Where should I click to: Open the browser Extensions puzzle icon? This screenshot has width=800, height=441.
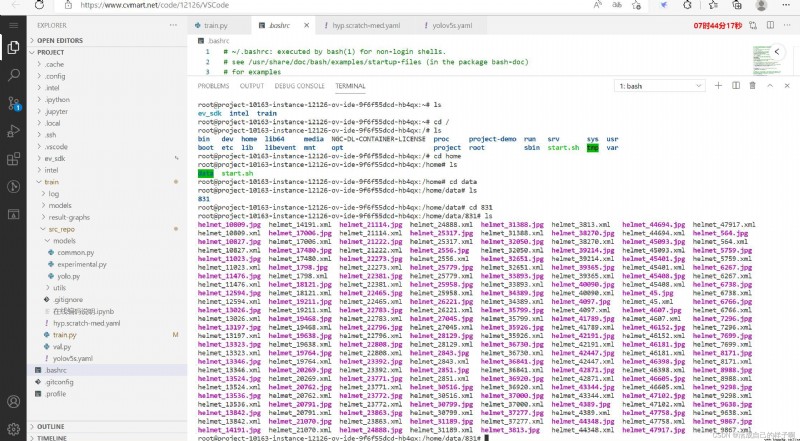click(x=687, y=5)
